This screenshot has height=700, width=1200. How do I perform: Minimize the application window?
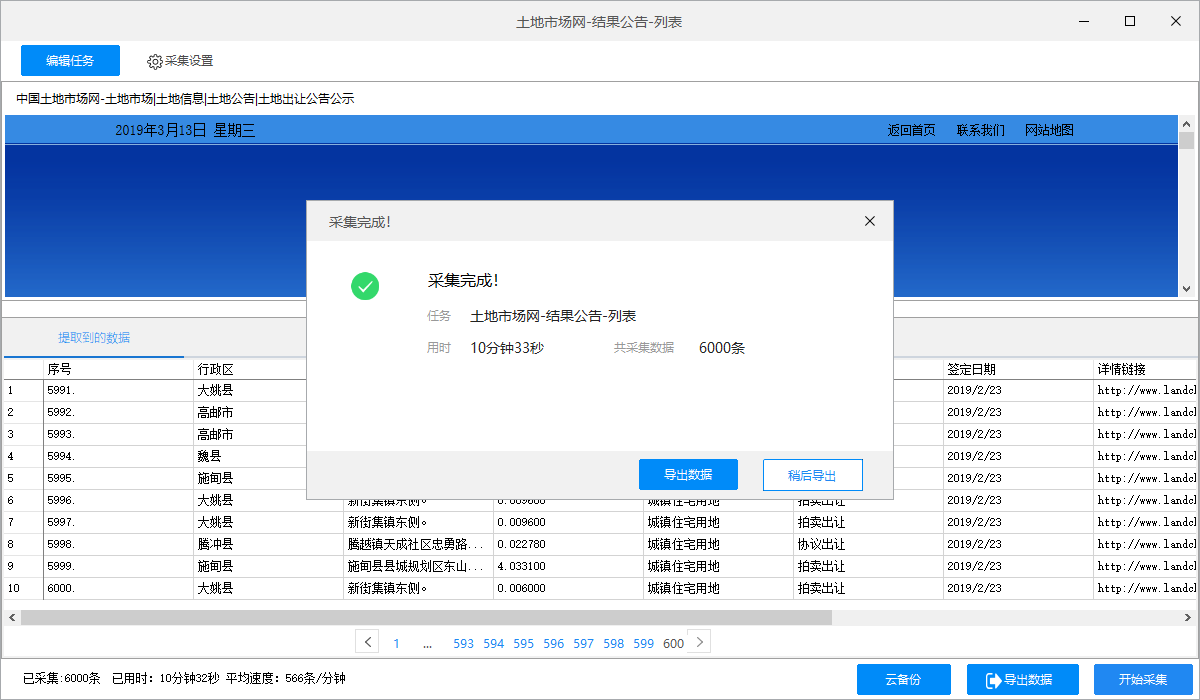[x=1084, y=21]
